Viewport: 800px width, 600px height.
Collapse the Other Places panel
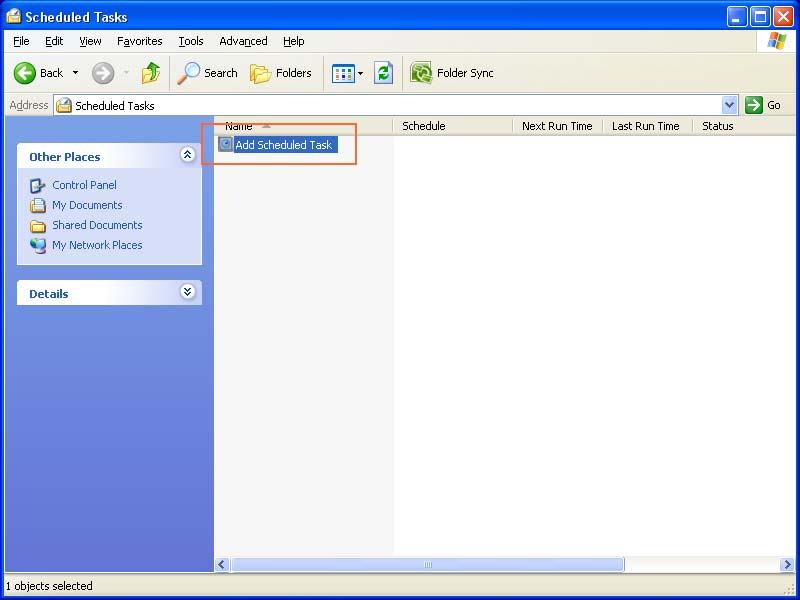pyautogui.click(x=188, y=155)
